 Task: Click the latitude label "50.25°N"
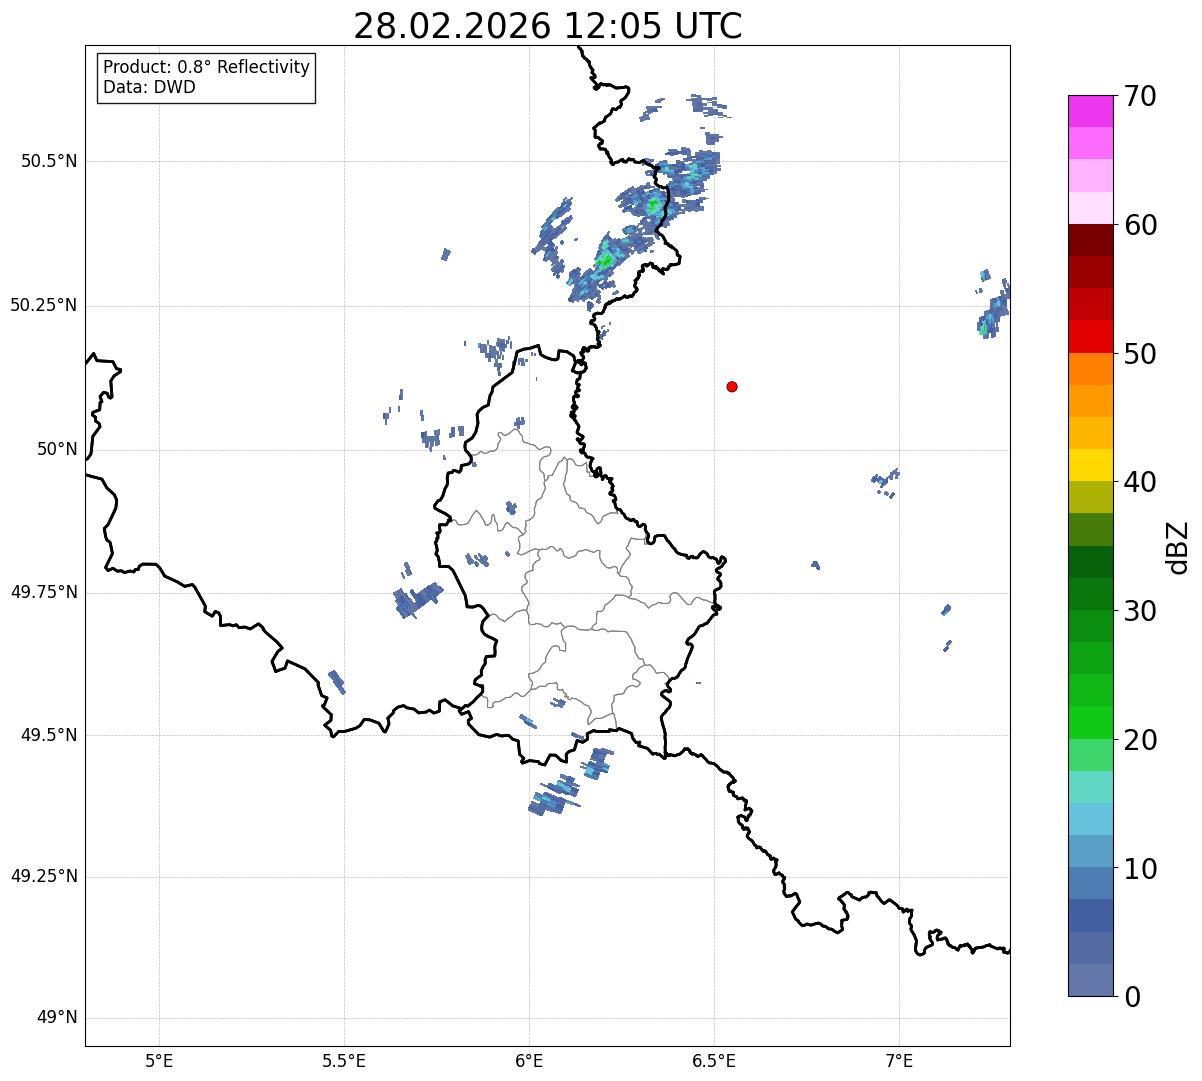44,305
